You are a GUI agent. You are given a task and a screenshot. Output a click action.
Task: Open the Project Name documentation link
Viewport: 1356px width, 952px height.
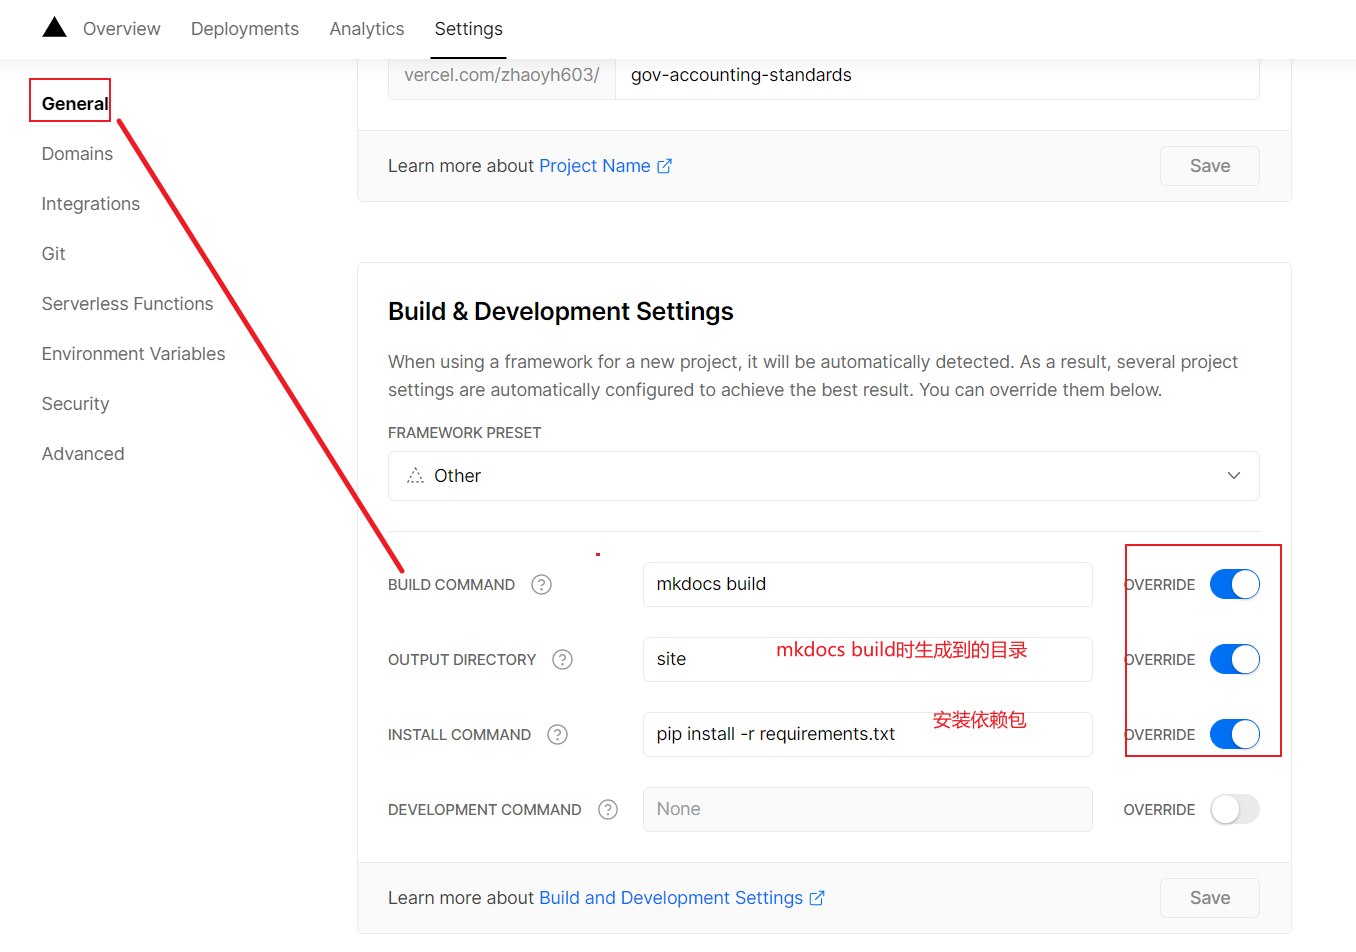point(594,166)
